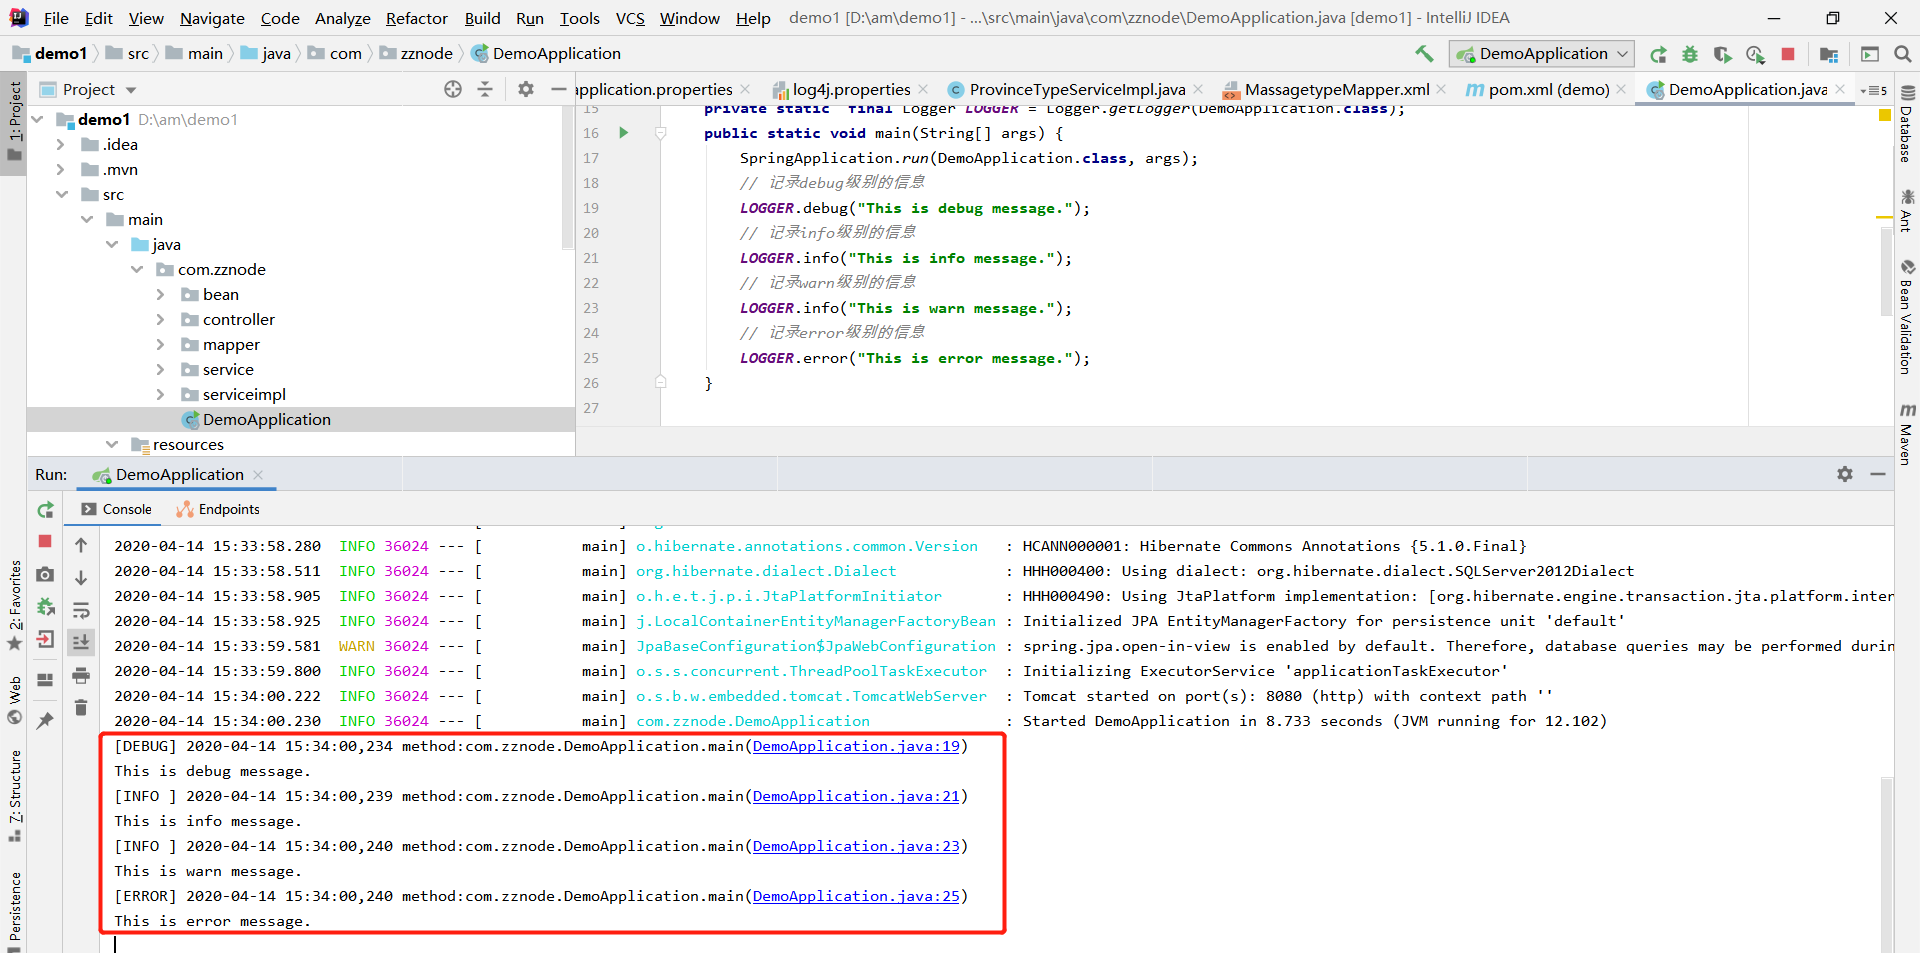Switch to the MassagetypeMapper.xml tab
The width and height of the screenshot is (1920, 953).
pyautogui.click(x=1337, y=89)
